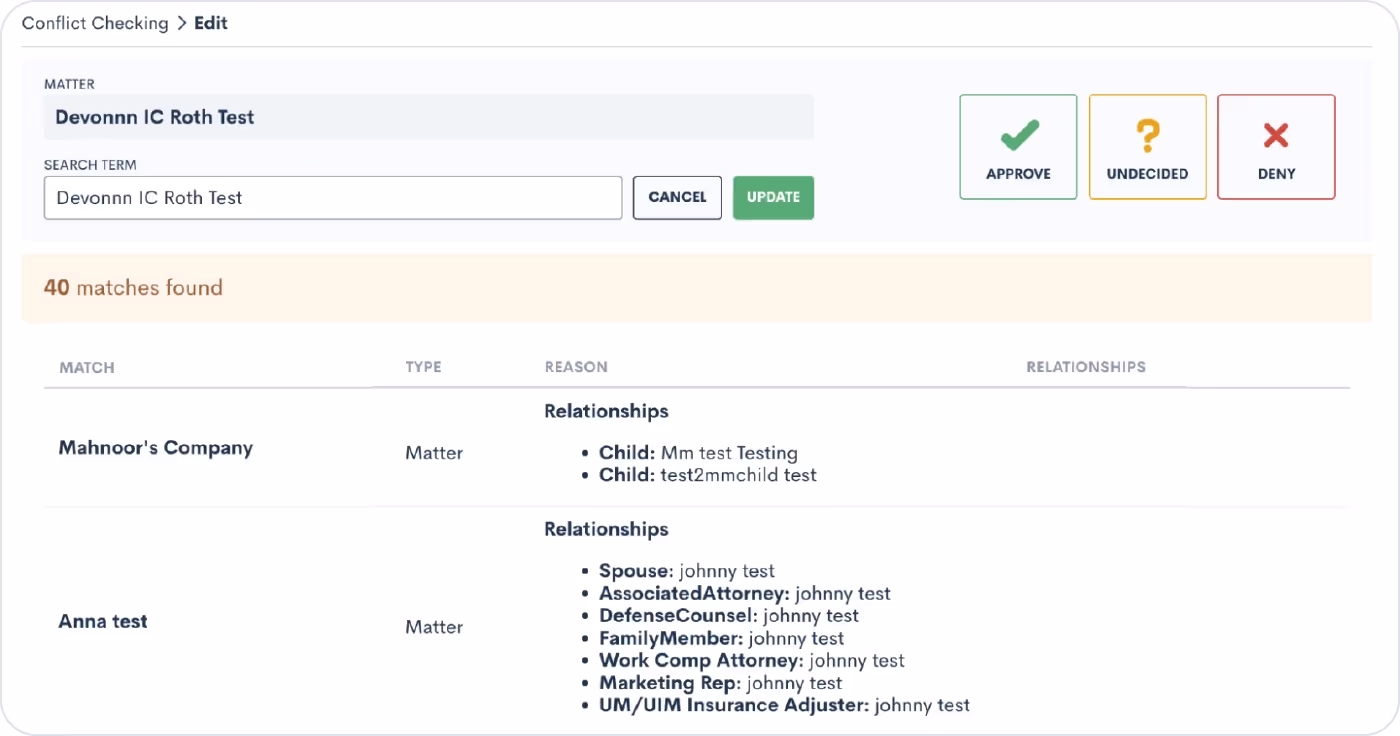The image size is (1400, 736).
Task: Click the green Update button
Action: [773, 198]
